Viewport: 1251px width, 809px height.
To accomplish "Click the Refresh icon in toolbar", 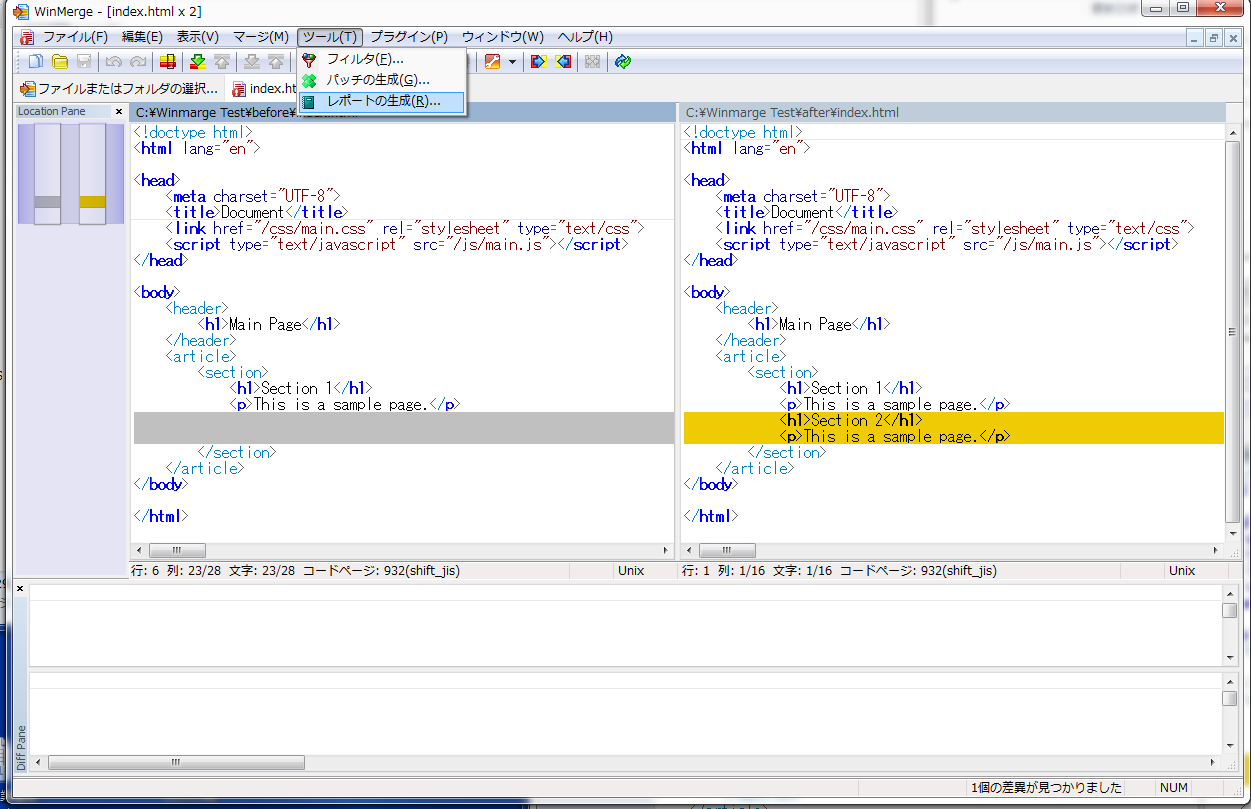I will pos(623,62).
